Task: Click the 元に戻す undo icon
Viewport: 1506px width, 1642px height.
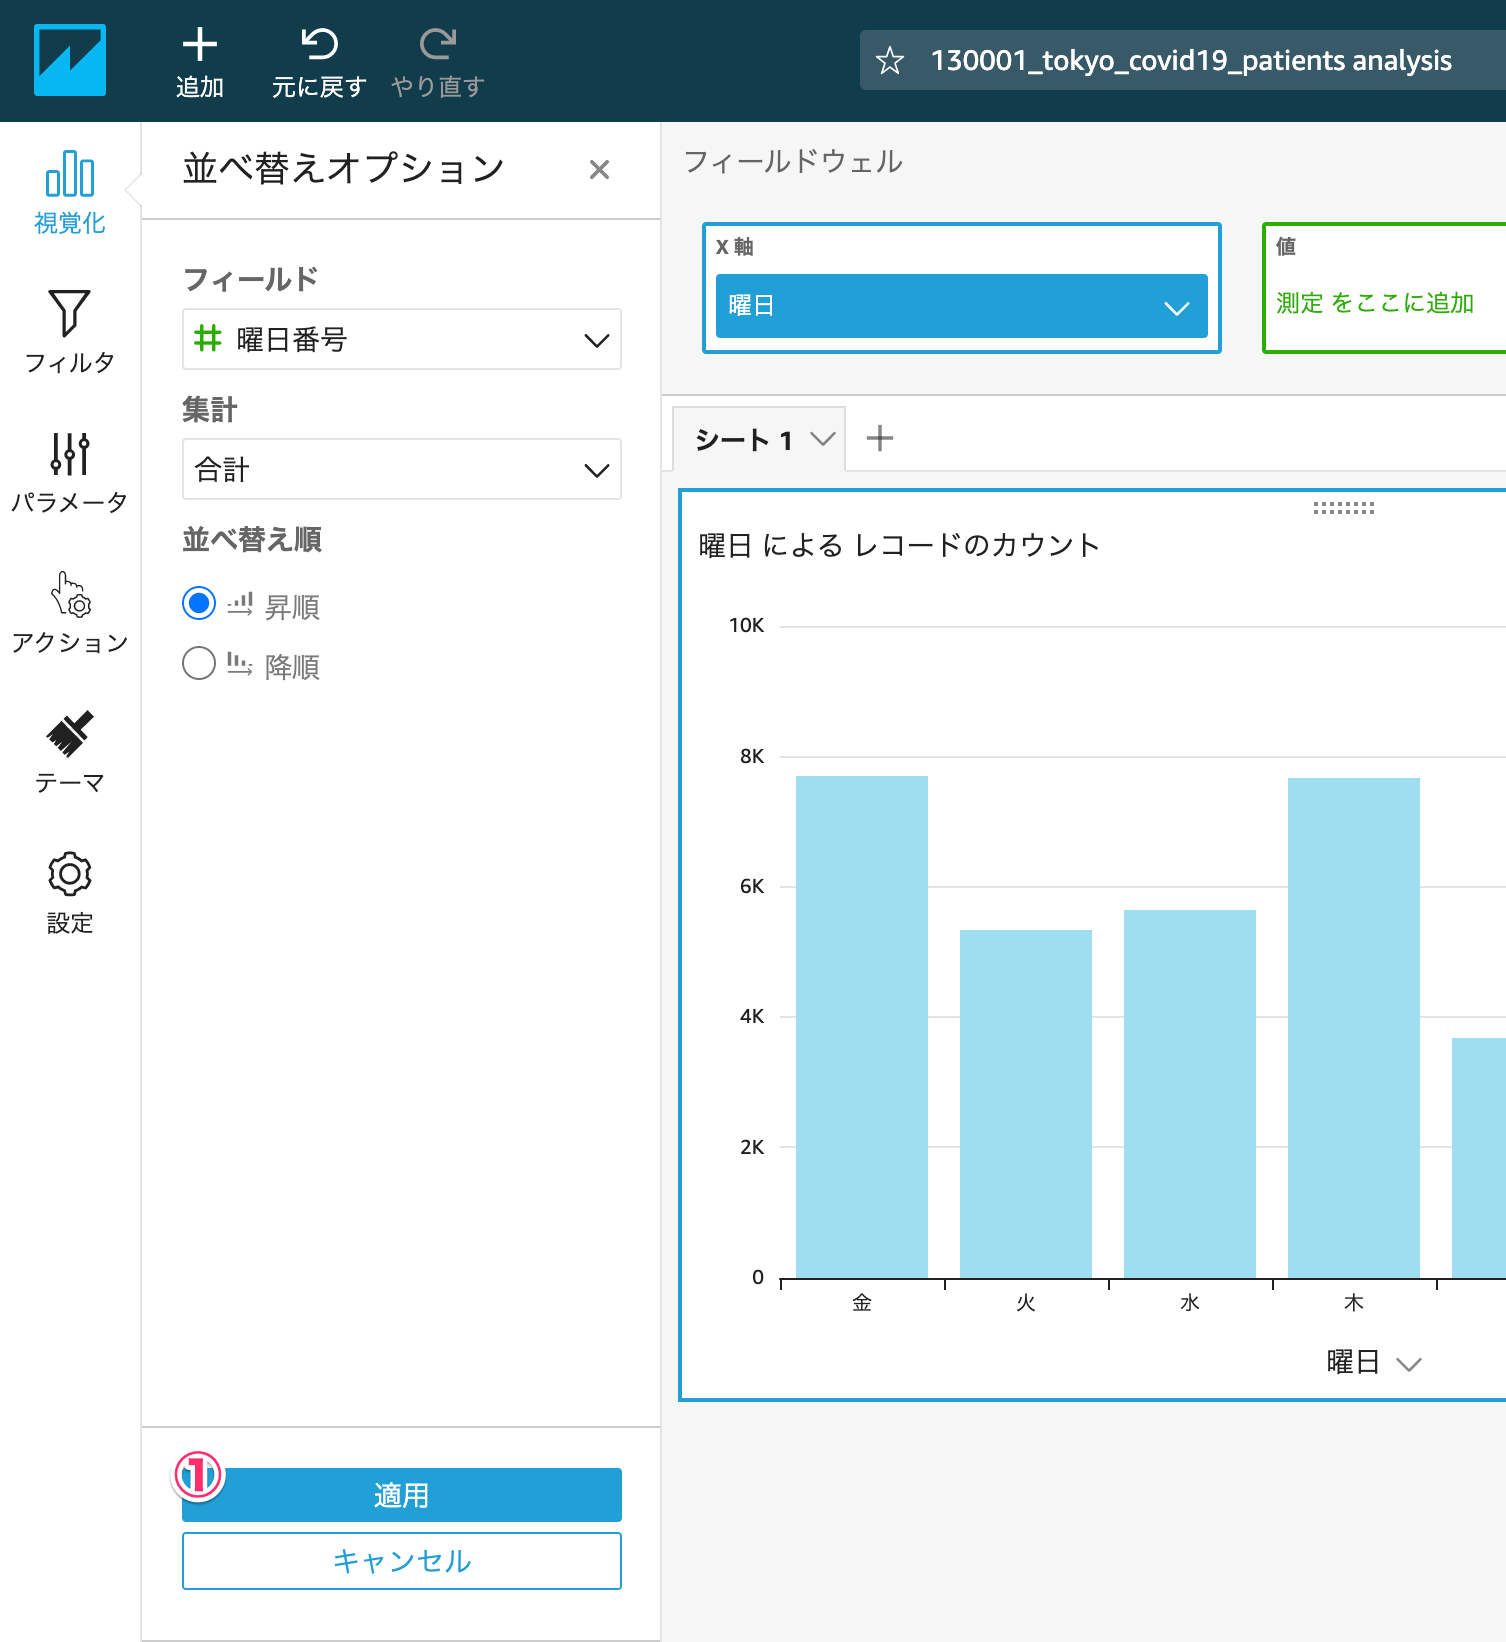Action: pos(319,45)
